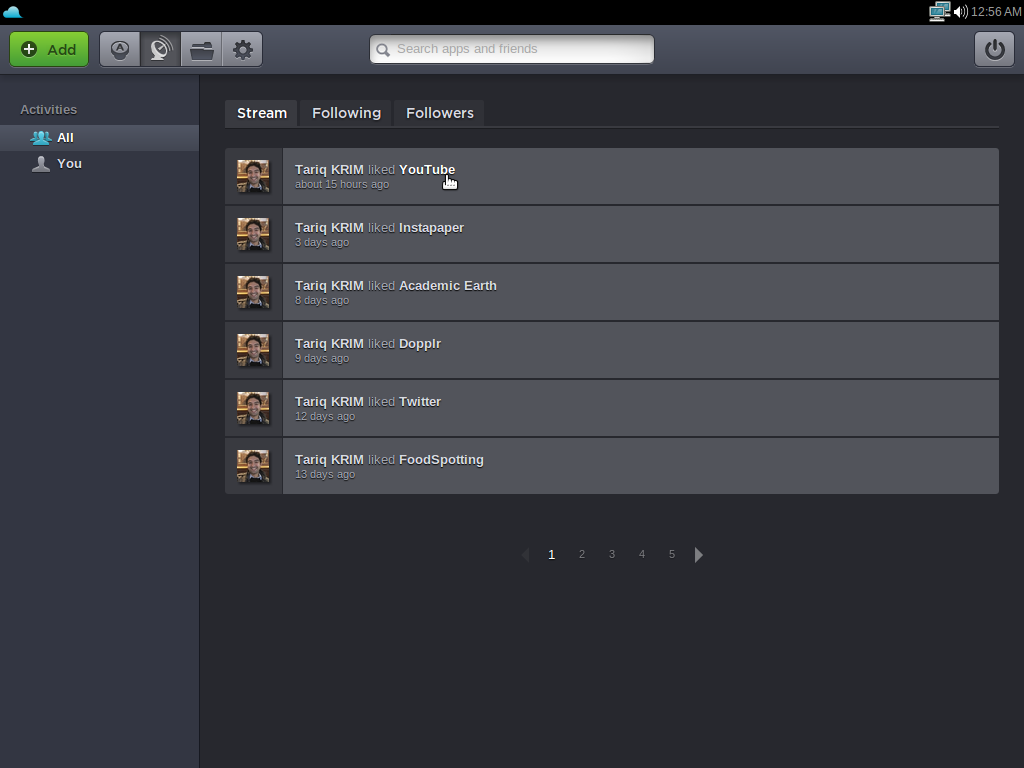Click Tariq KRIM's name in Academic Earth row
1024x768 pixels.
[329, 285]
